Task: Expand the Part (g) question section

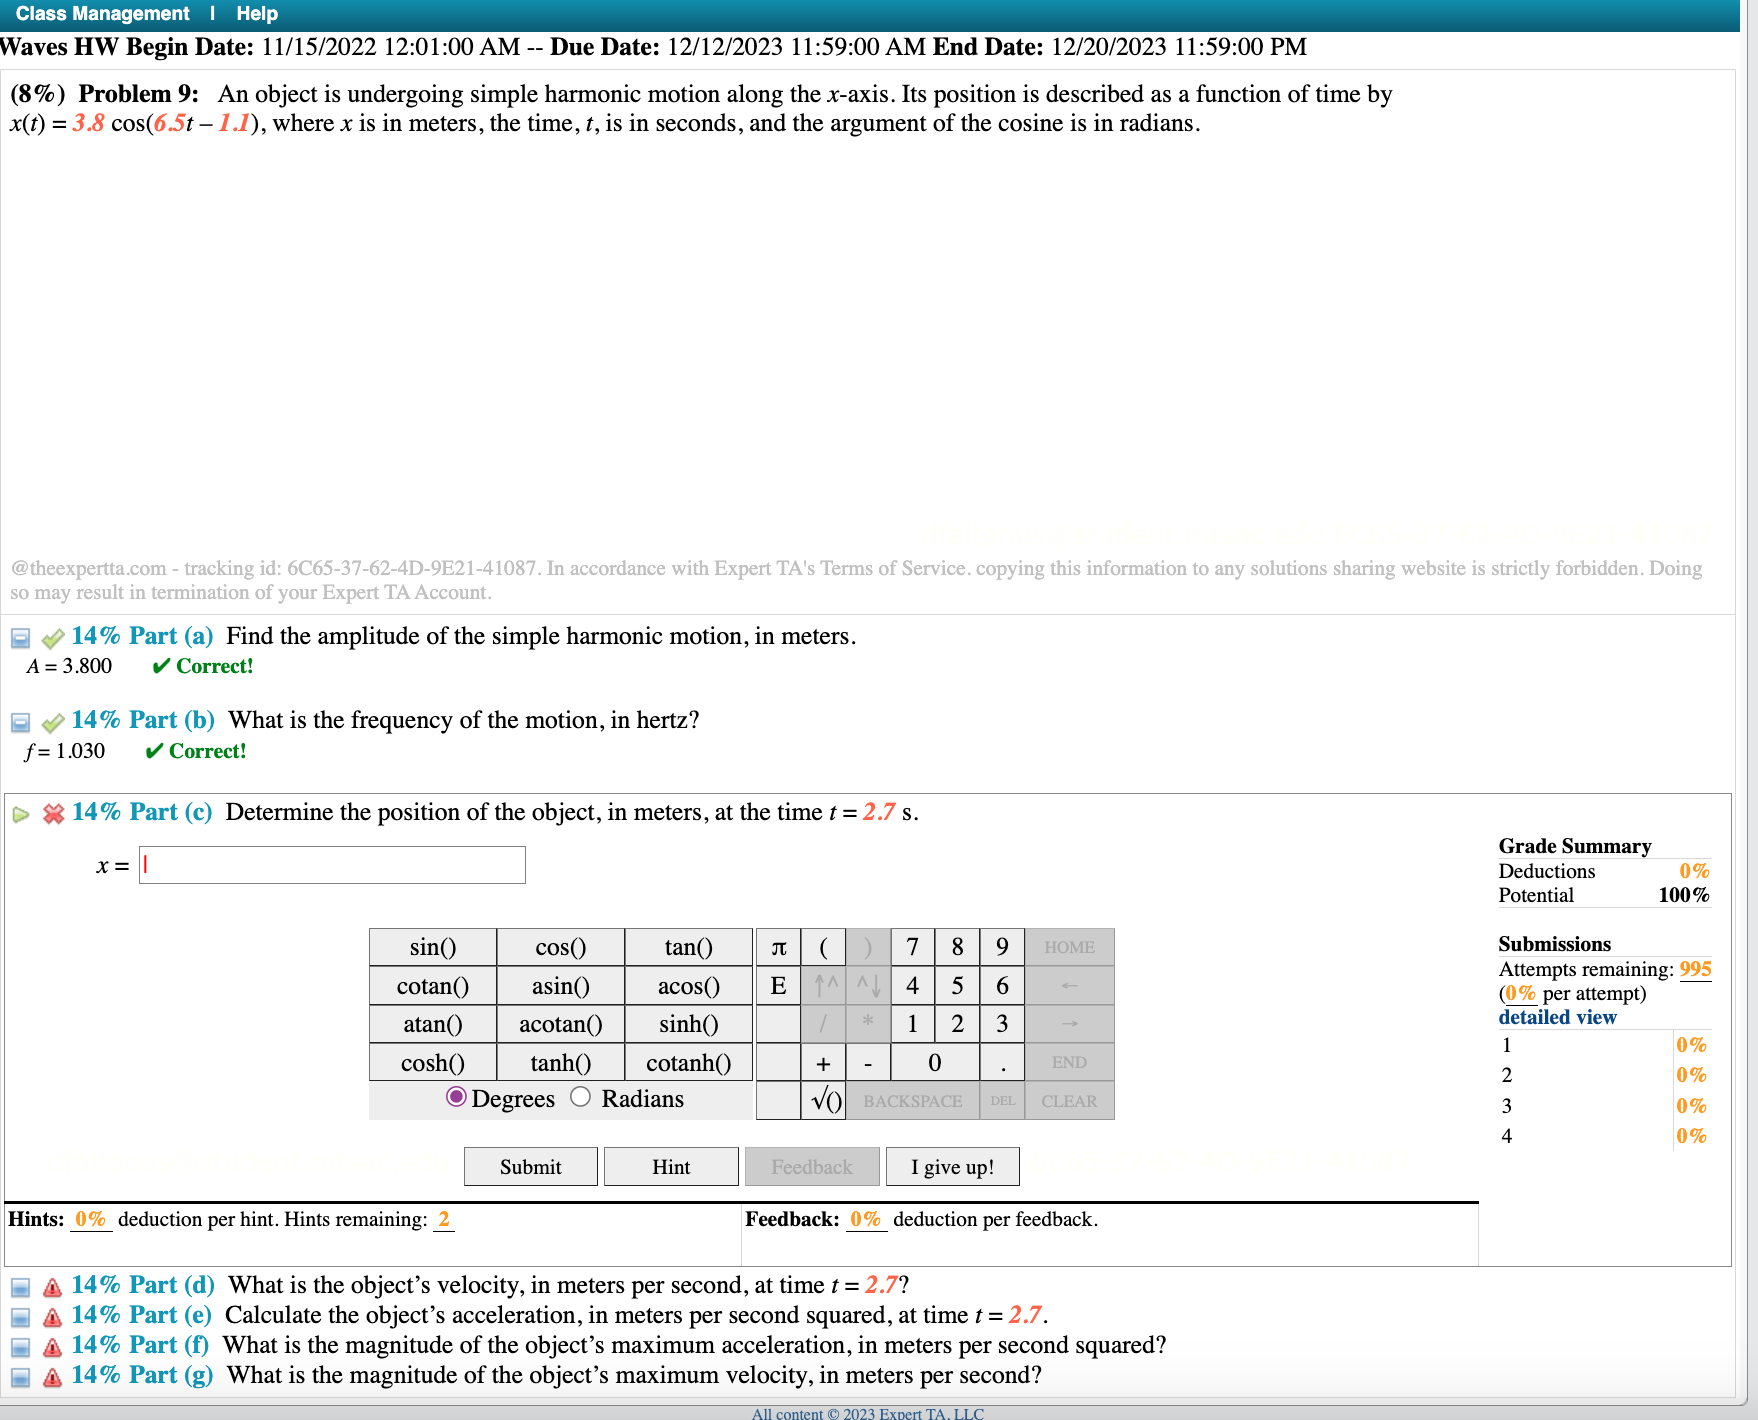Action: [x=19, y=1376]
